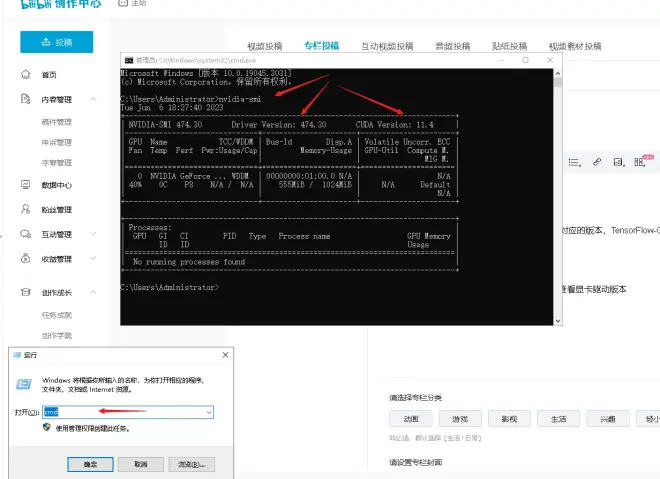
Task: Collapse the 创作成长 section chevron
Action: [93, 292]
